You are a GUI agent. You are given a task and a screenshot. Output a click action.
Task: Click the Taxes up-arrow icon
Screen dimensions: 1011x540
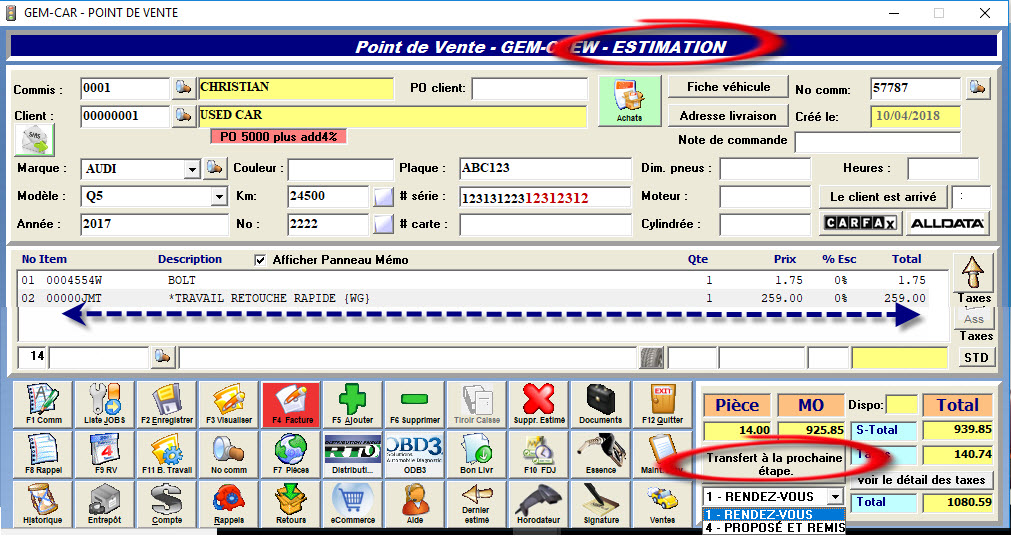click(973, 273)
